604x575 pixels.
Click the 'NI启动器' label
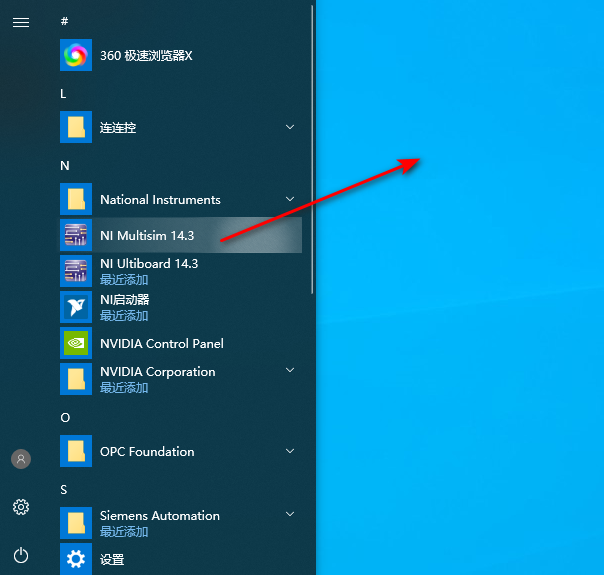[125, 300]
